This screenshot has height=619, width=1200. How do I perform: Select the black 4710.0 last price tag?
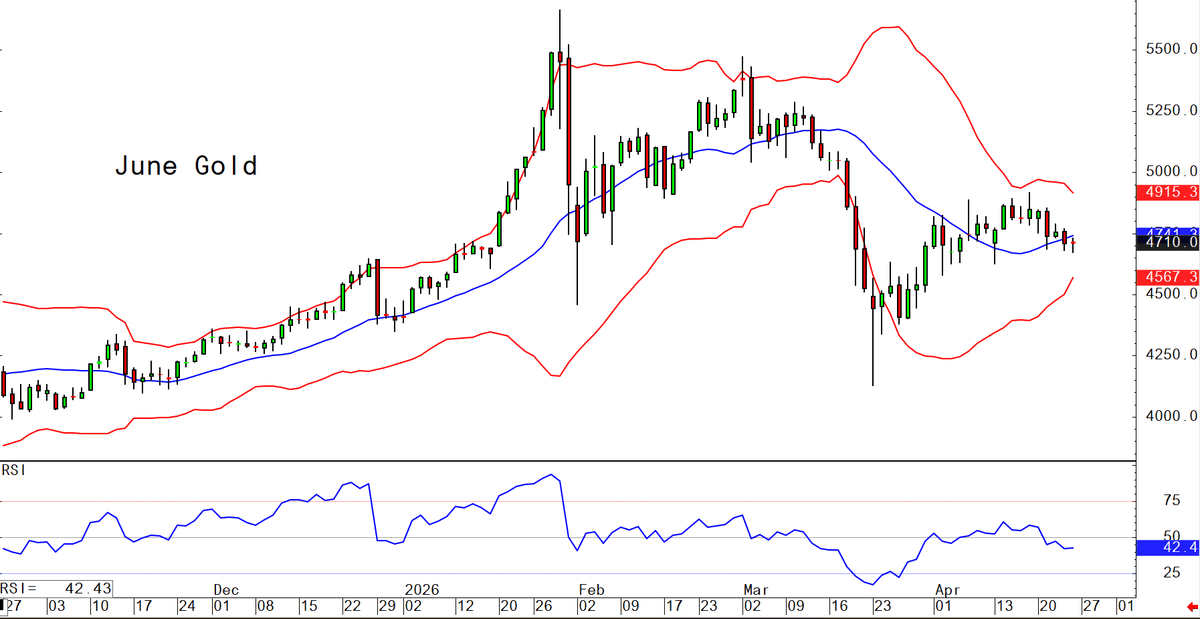(x=1167, y=242)
